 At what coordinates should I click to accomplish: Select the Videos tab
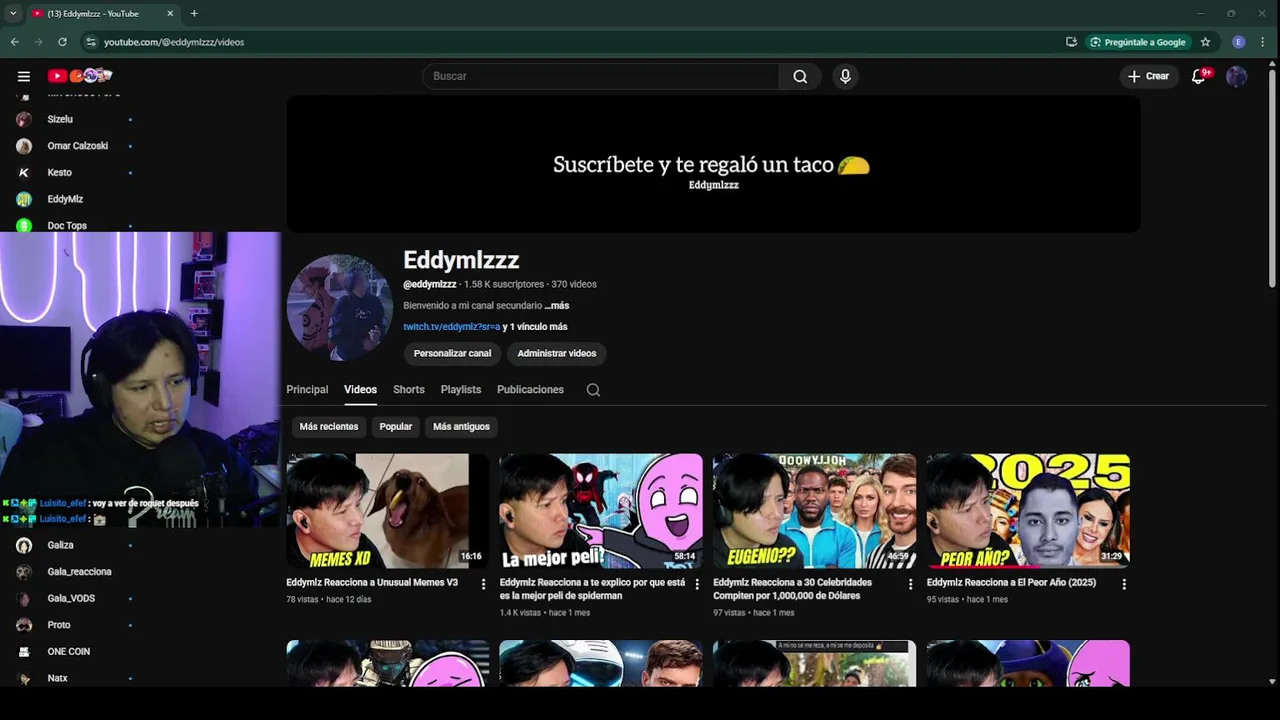[x=360, y=390]
